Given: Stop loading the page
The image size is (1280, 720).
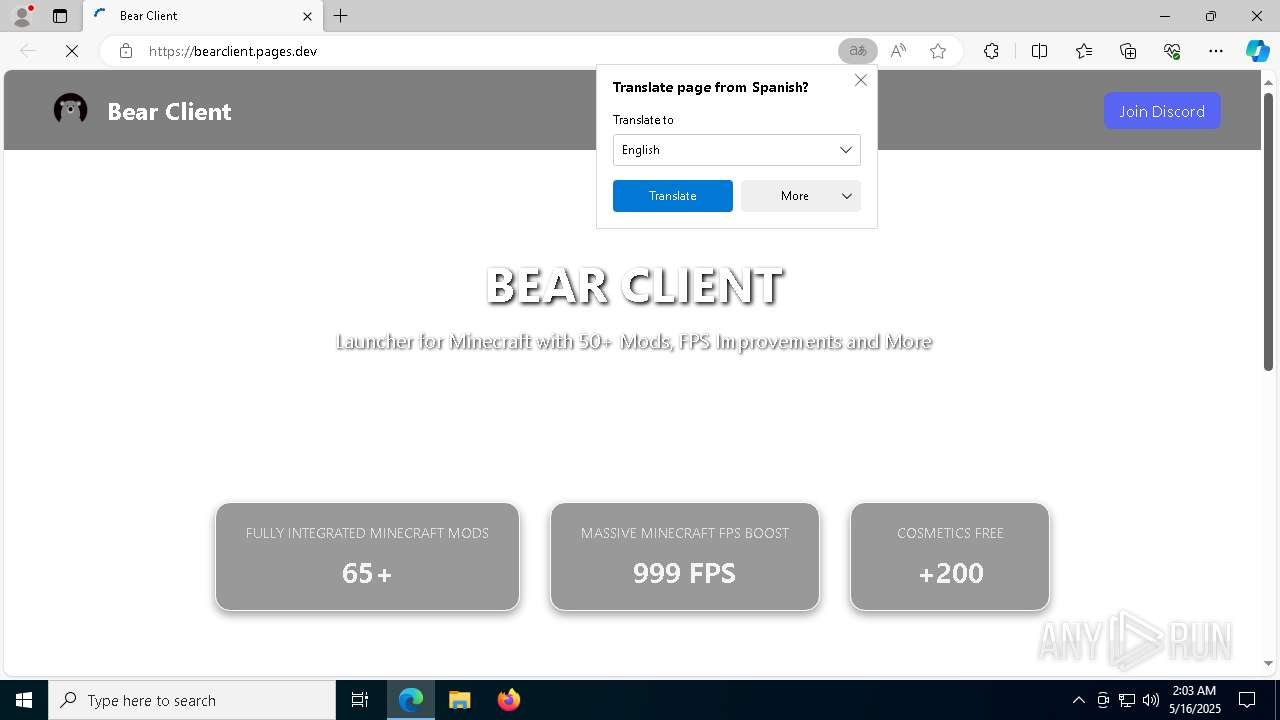Looking at the screenshot, I should pyautogui.click(x=72, y=51).
